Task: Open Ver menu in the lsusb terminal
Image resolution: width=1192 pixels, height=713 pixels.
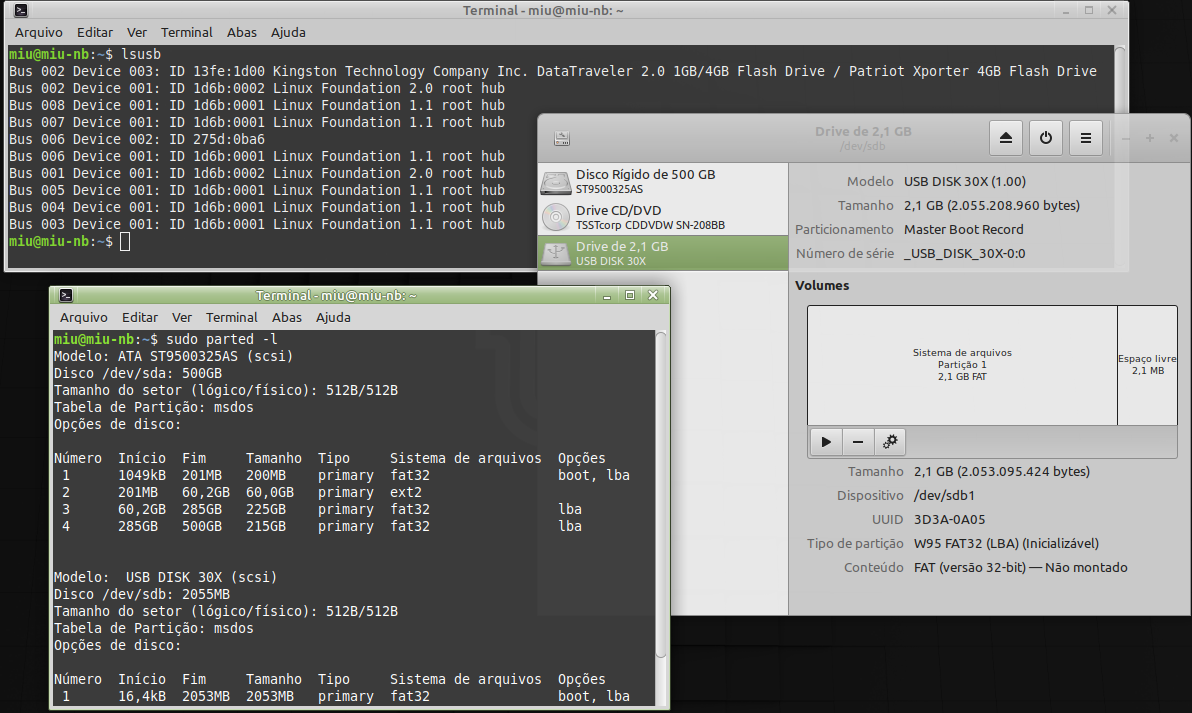Action: pyautogui.click(x=137, y=33)
